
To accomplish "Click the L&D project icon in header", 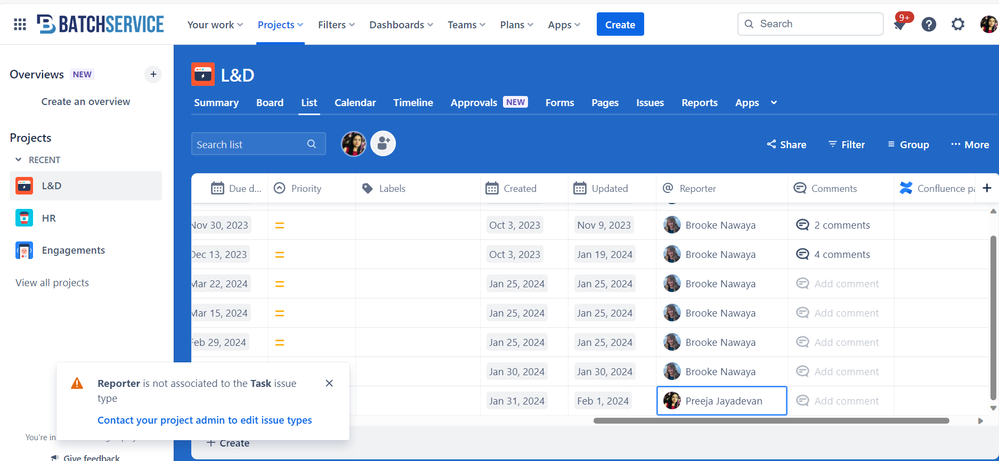I will pos(203,74).
